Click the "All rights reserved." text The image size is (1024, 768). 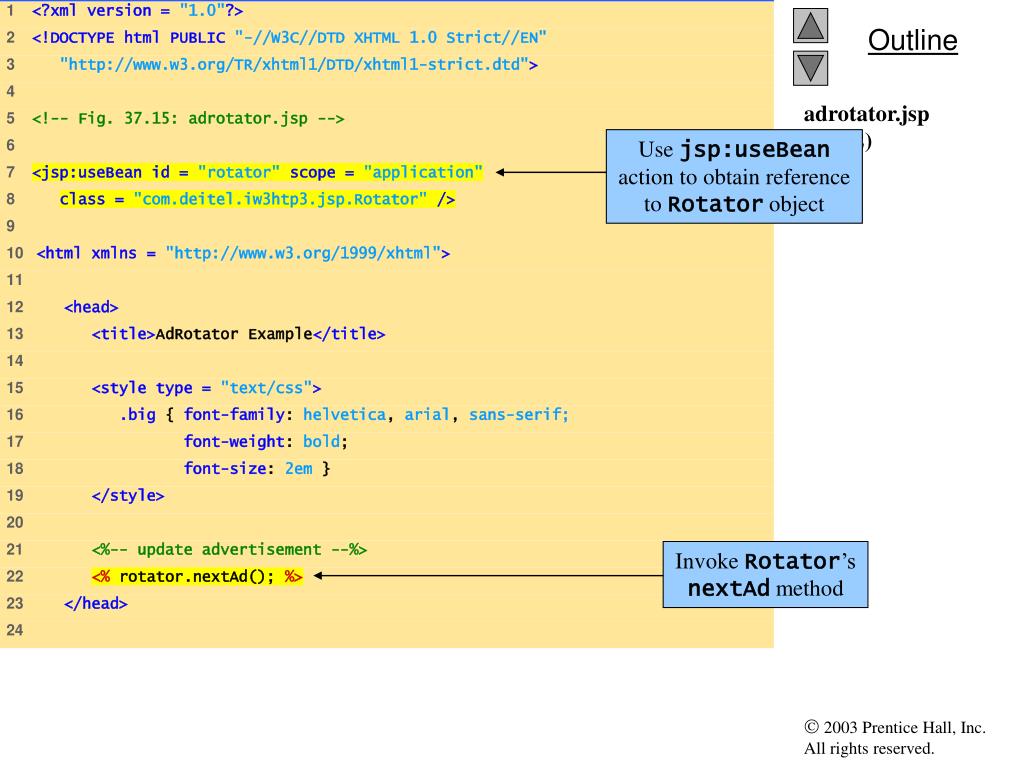869,748
